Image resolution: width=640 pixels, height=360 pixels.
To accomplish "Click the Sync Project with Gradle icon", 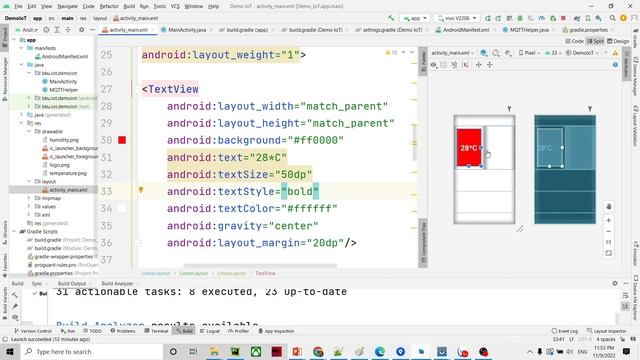I will (x=577, y=18).
